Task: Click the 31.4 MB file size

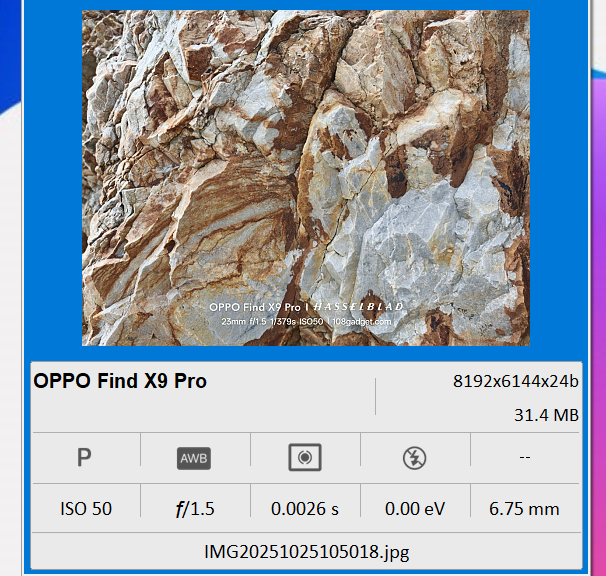Action: click(546, 414)
